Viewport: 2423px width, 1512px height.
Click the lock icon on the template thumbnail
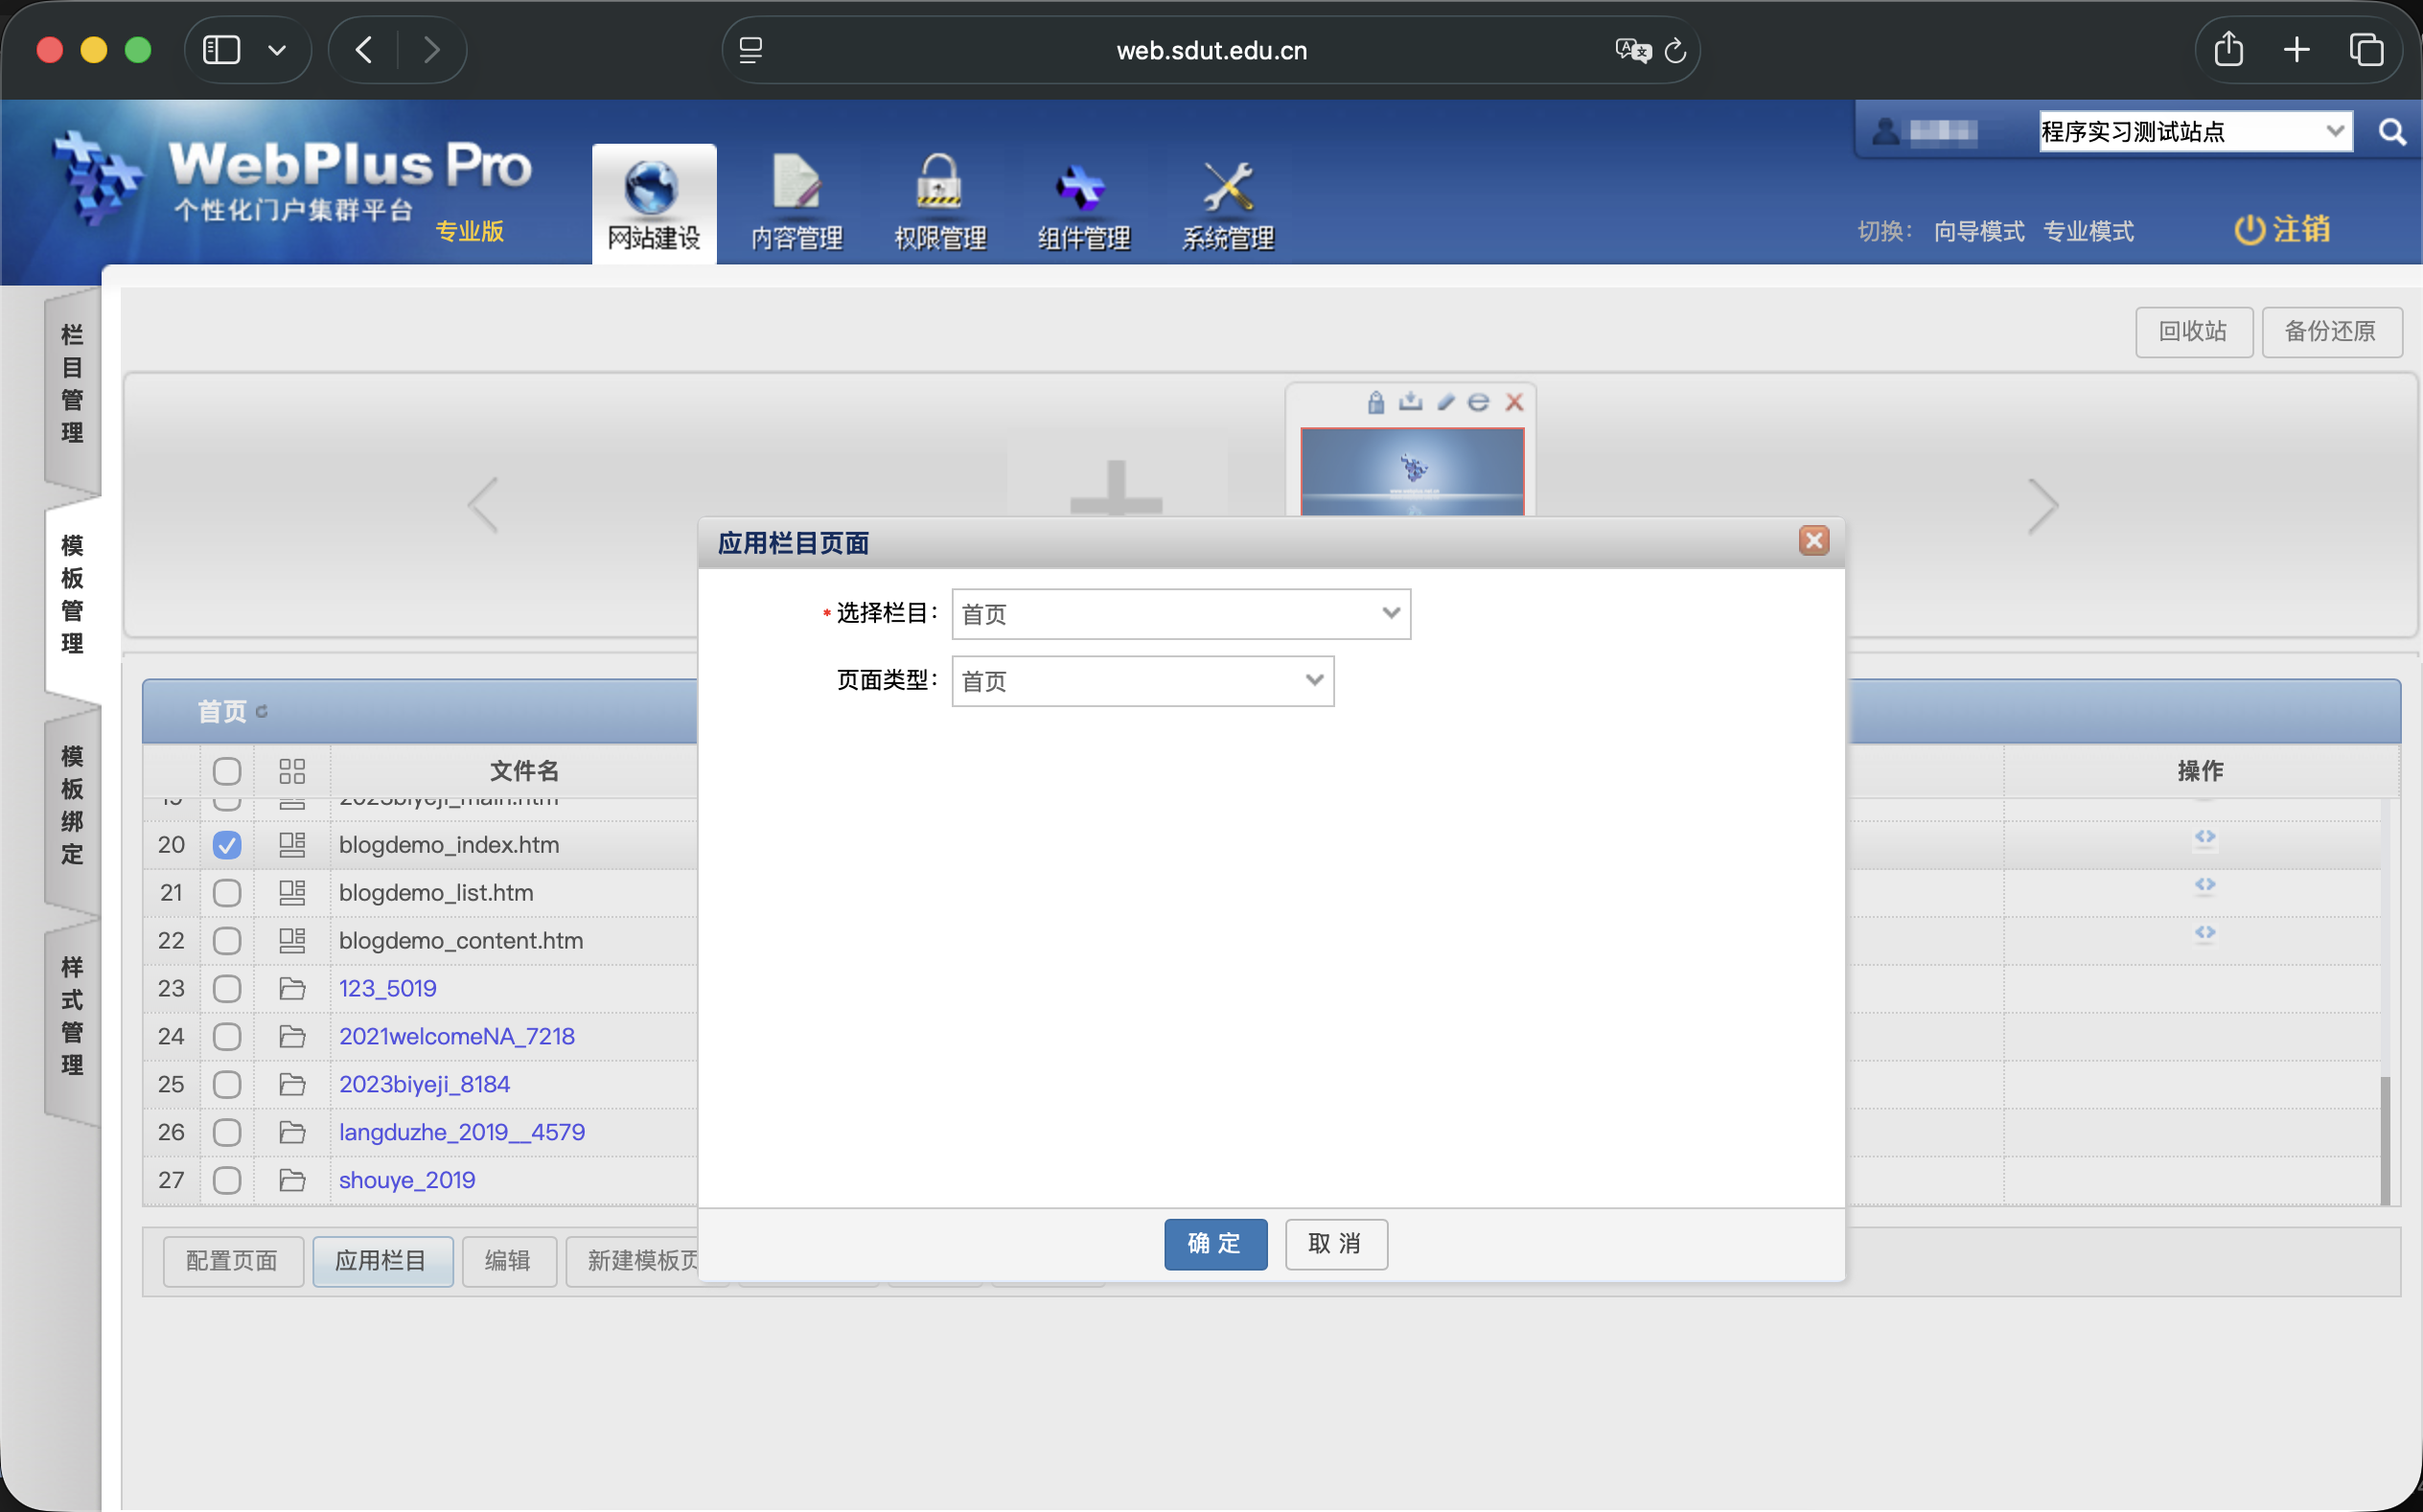1375,402
